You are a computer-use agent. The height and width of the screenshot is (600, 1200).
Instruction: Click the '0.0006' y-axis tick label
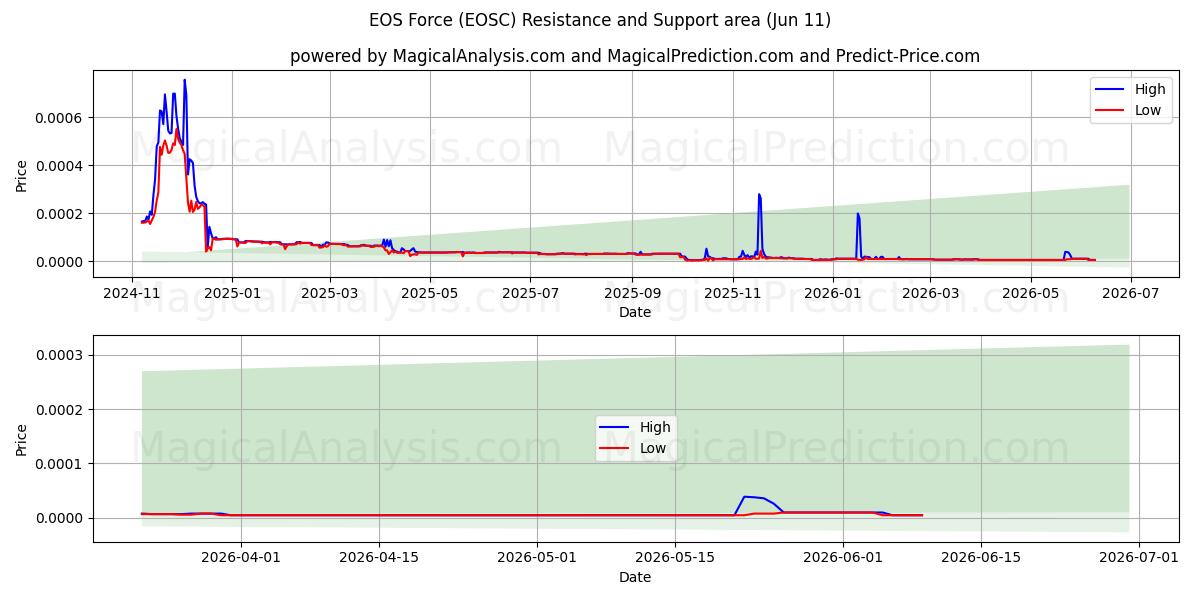click(x=61, y=118)
